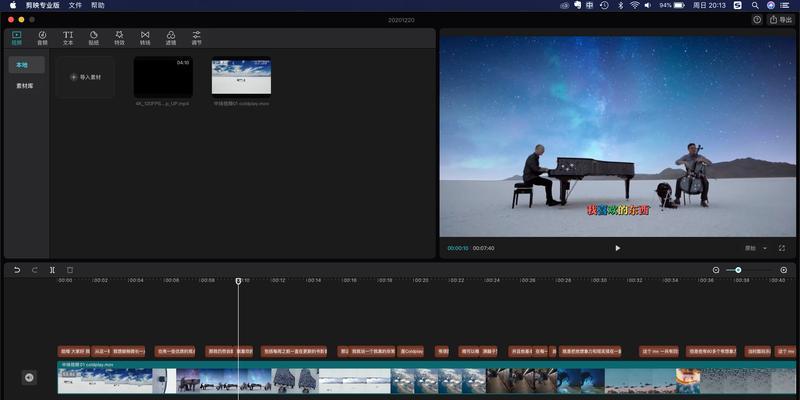Click the playhead marker on ruler

tap(238, 281)
